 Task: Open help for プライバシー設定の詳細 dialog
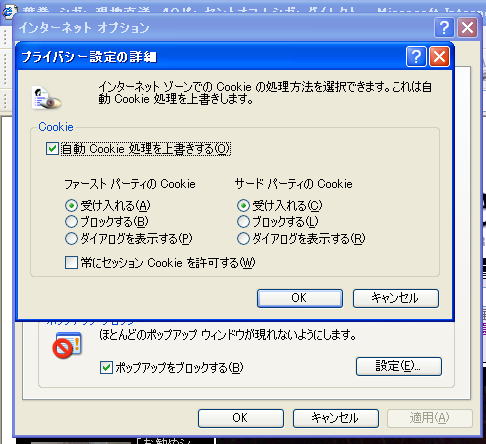tap(416, 57)
